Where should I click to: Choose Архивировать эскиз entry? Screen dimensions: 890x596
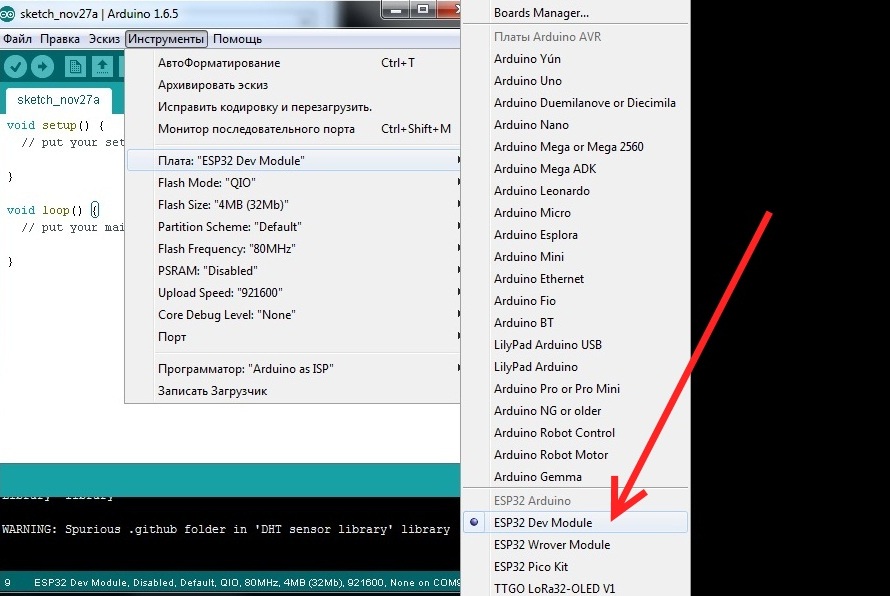tap(293, 85)
